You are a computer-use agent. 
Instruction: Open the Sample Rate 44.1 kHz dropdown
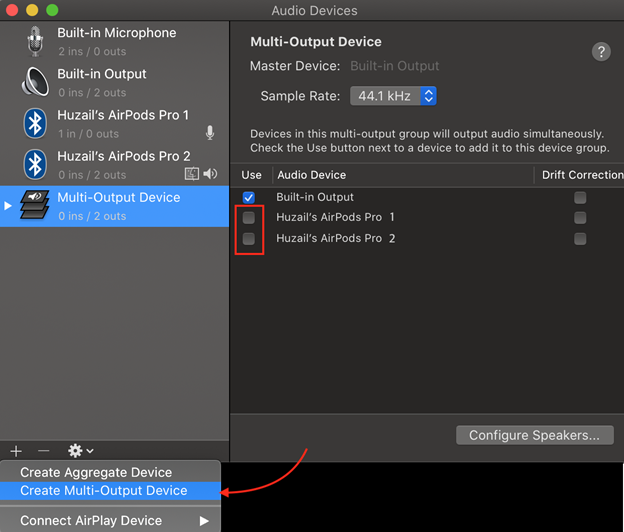tap(393, 96)
